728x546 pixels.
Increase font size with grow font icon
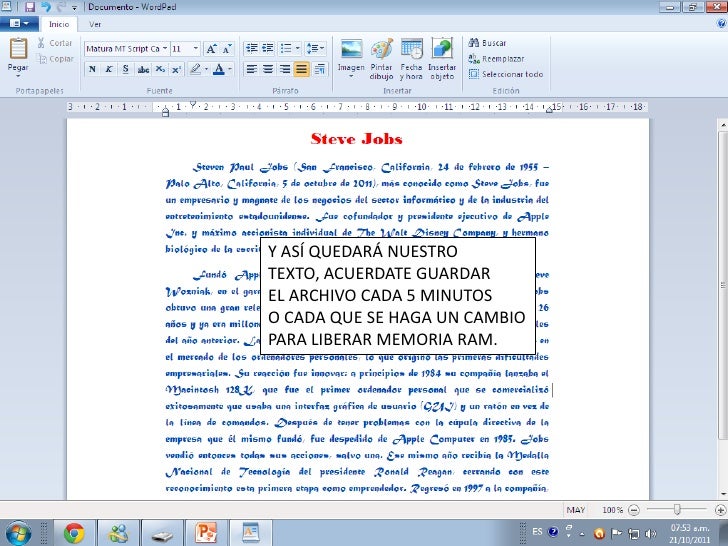(x=211, y=49)
